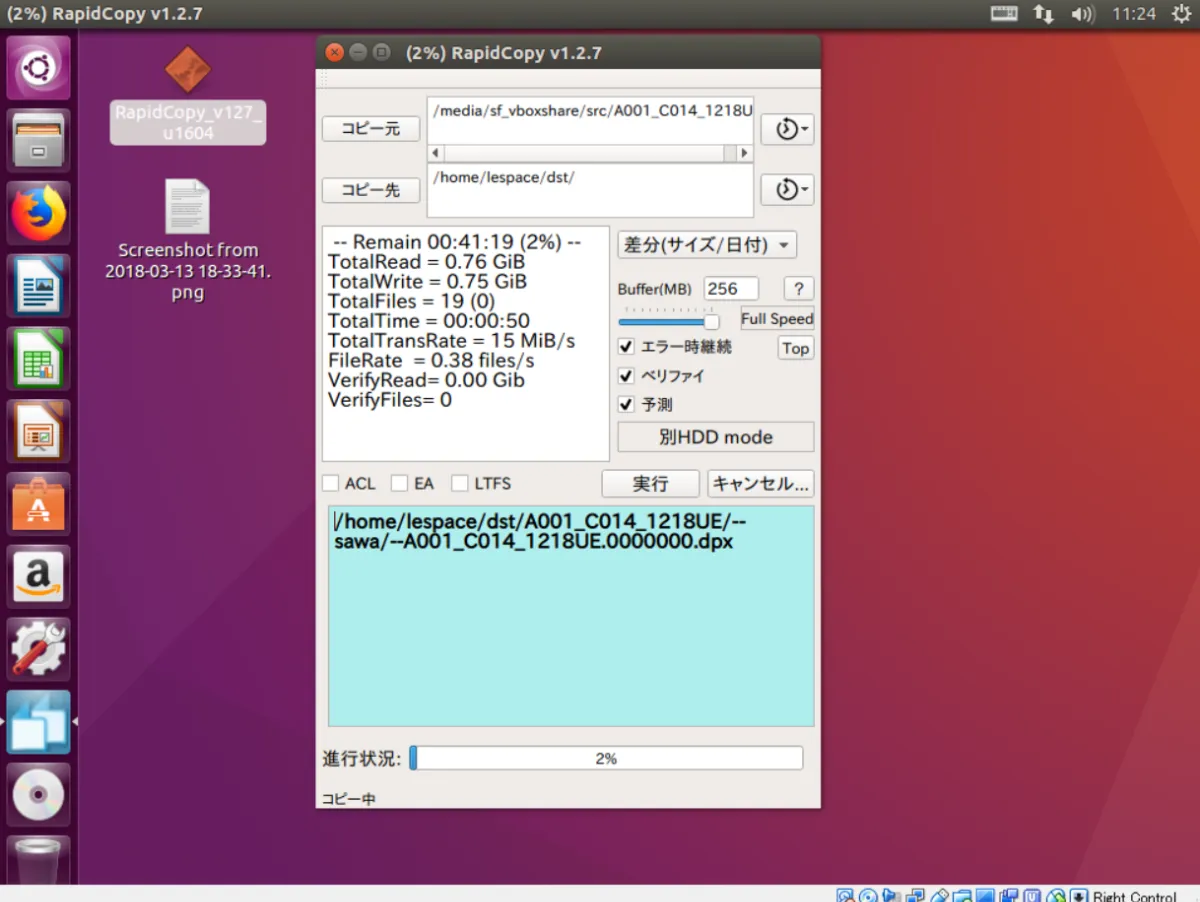The height and width of the screenshot is (902, 1200).
Task: Click the 実行 execute button
Action: (650, 484)
